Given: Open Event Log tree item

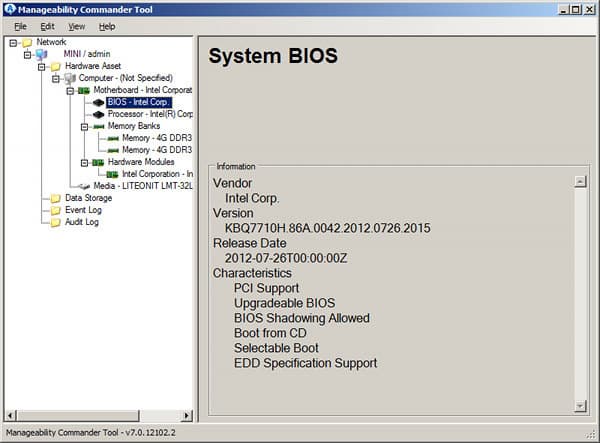Looking at the screenshot, I should 83,210.
